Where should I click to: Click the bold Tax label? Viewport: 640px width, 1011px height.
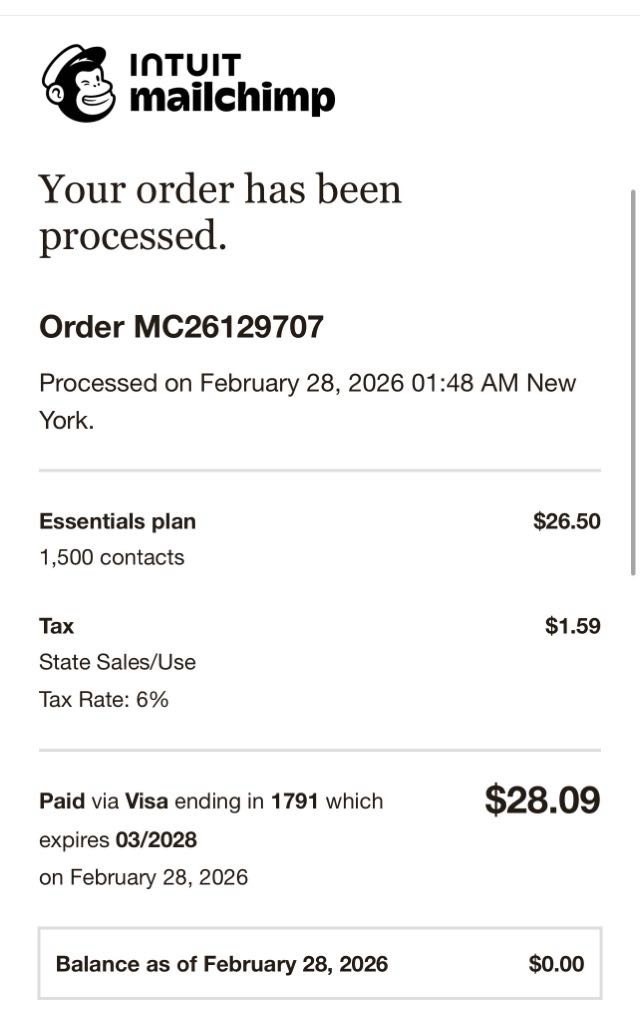(x=56, y=626)
